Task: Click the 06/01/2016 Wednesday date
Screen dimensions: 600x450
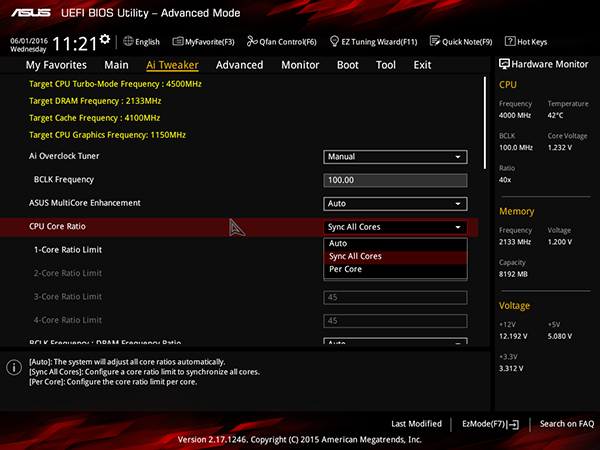Action: 29,45
